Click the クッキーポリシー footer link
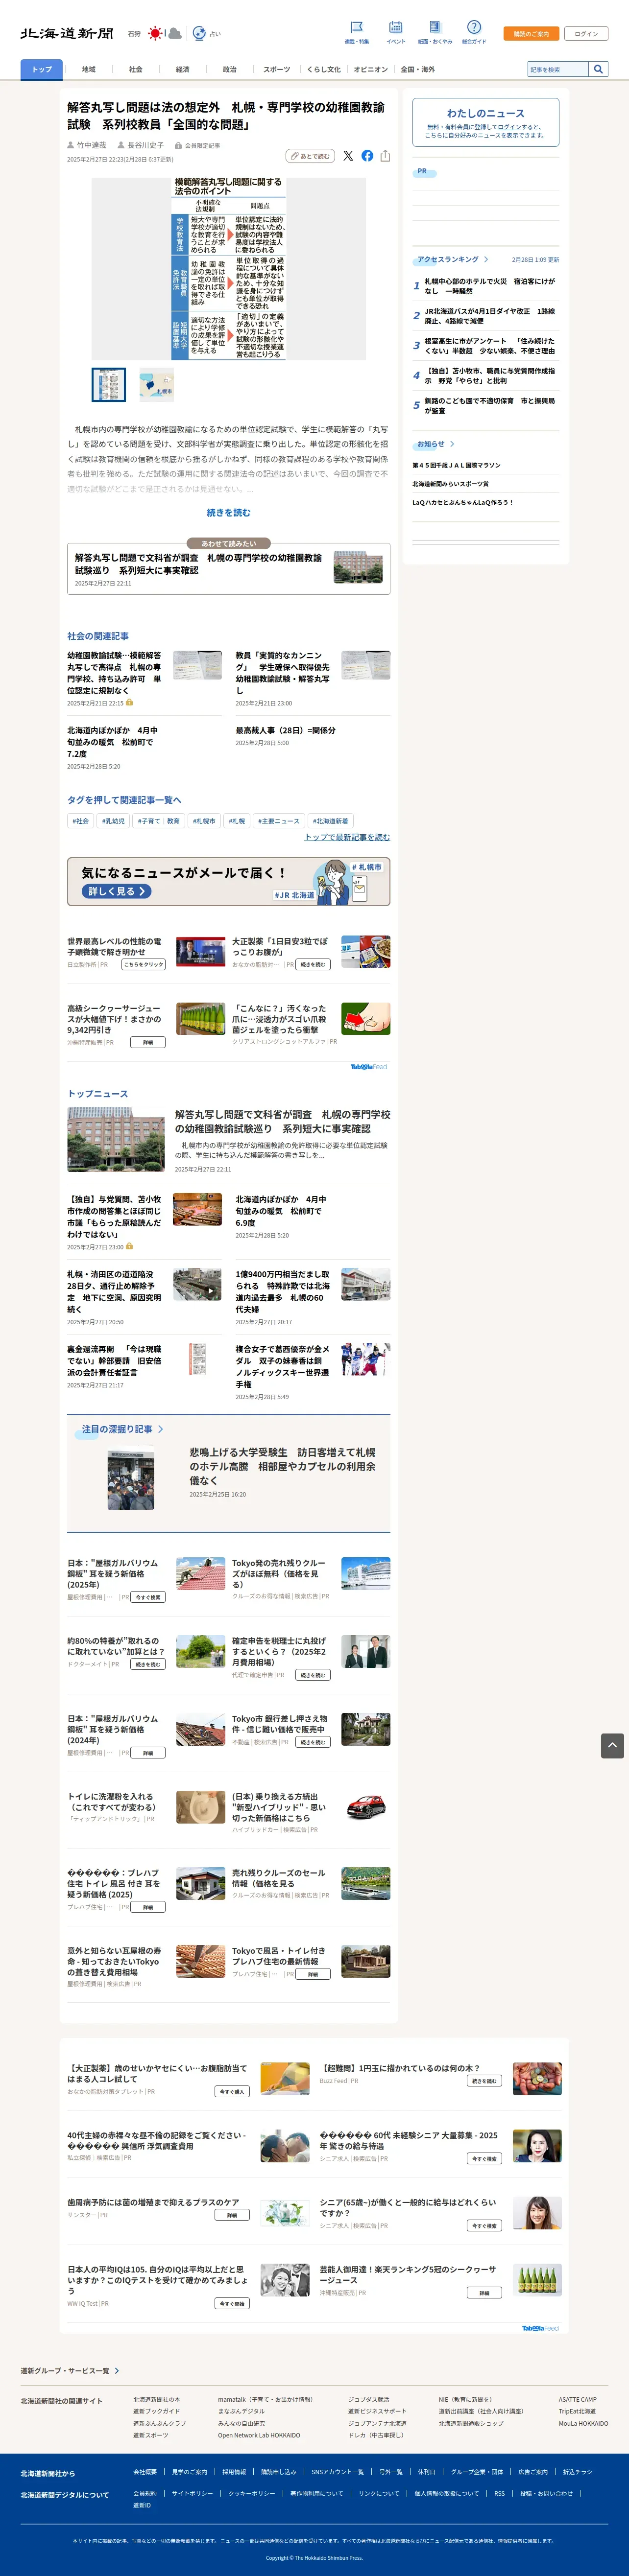This screenshot has height=2576, width=629. [x=251, y=2493]
